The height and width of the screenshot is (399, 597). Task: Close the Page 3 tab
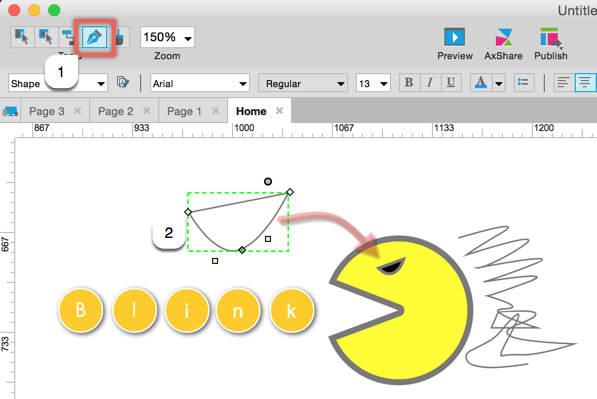tap(77, 111)
